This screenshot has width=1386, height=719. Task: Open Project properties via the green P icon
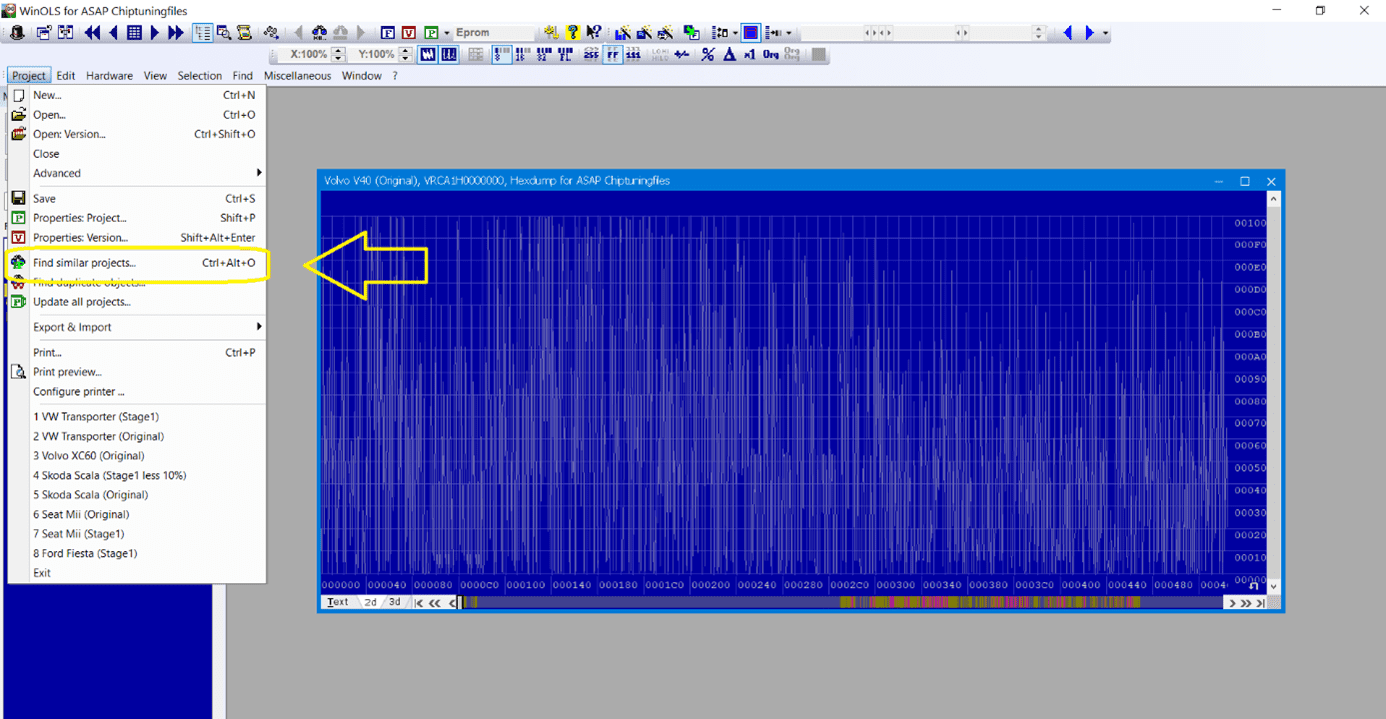pyautogui.click(x=432, y=32)
